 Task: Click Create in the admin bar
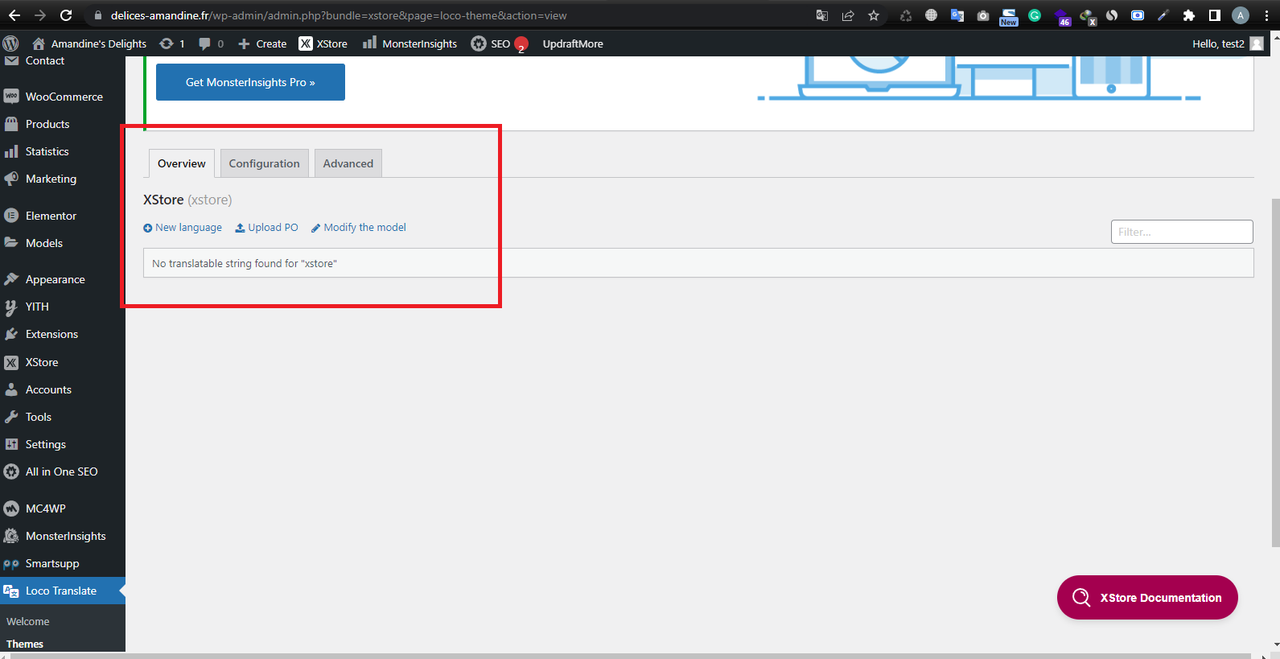click(x=262, y=43)
